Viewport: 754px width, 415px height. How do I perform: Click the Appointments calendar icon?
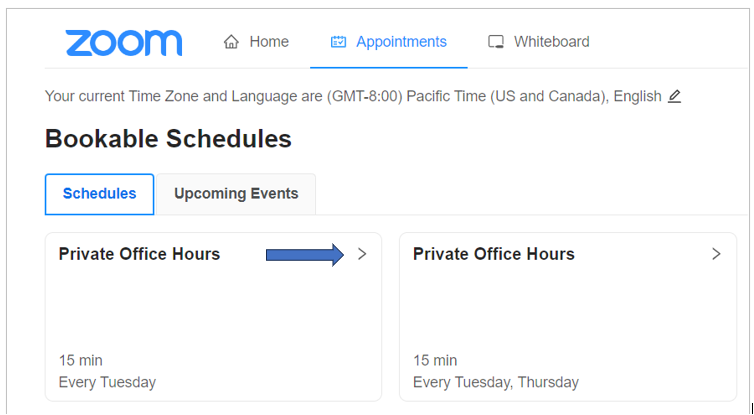tap(338, 42)
